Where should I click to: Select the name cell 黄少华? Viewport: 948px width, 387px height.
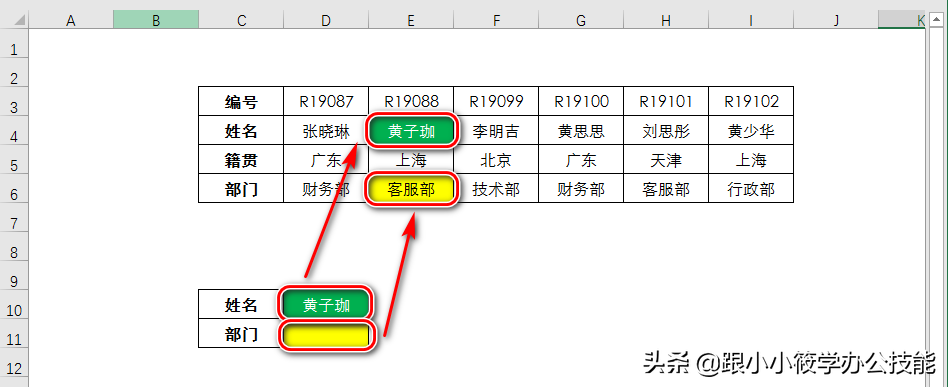pos(751,130)
